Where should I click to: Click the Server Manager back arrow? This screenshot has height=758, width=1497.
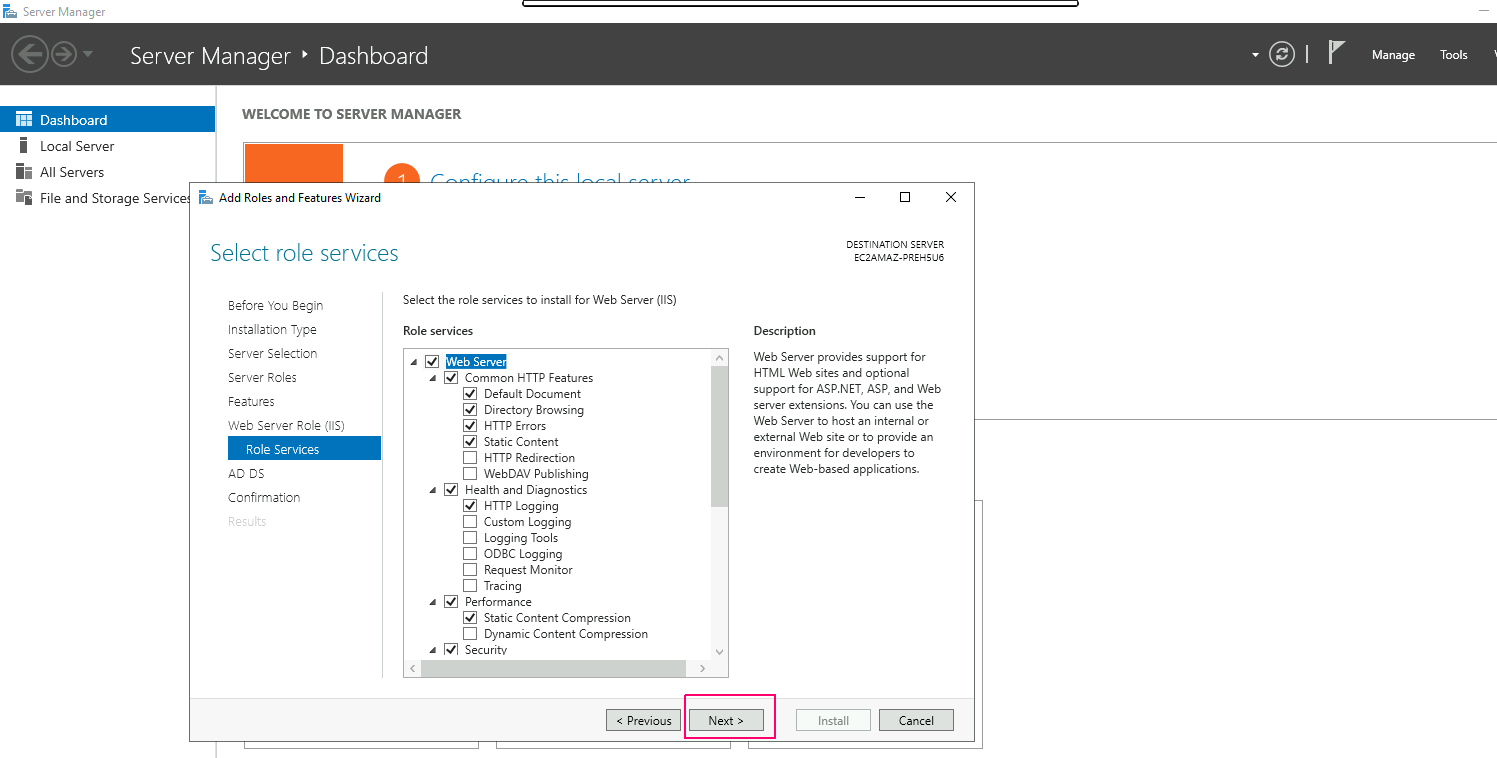point(30,54)
